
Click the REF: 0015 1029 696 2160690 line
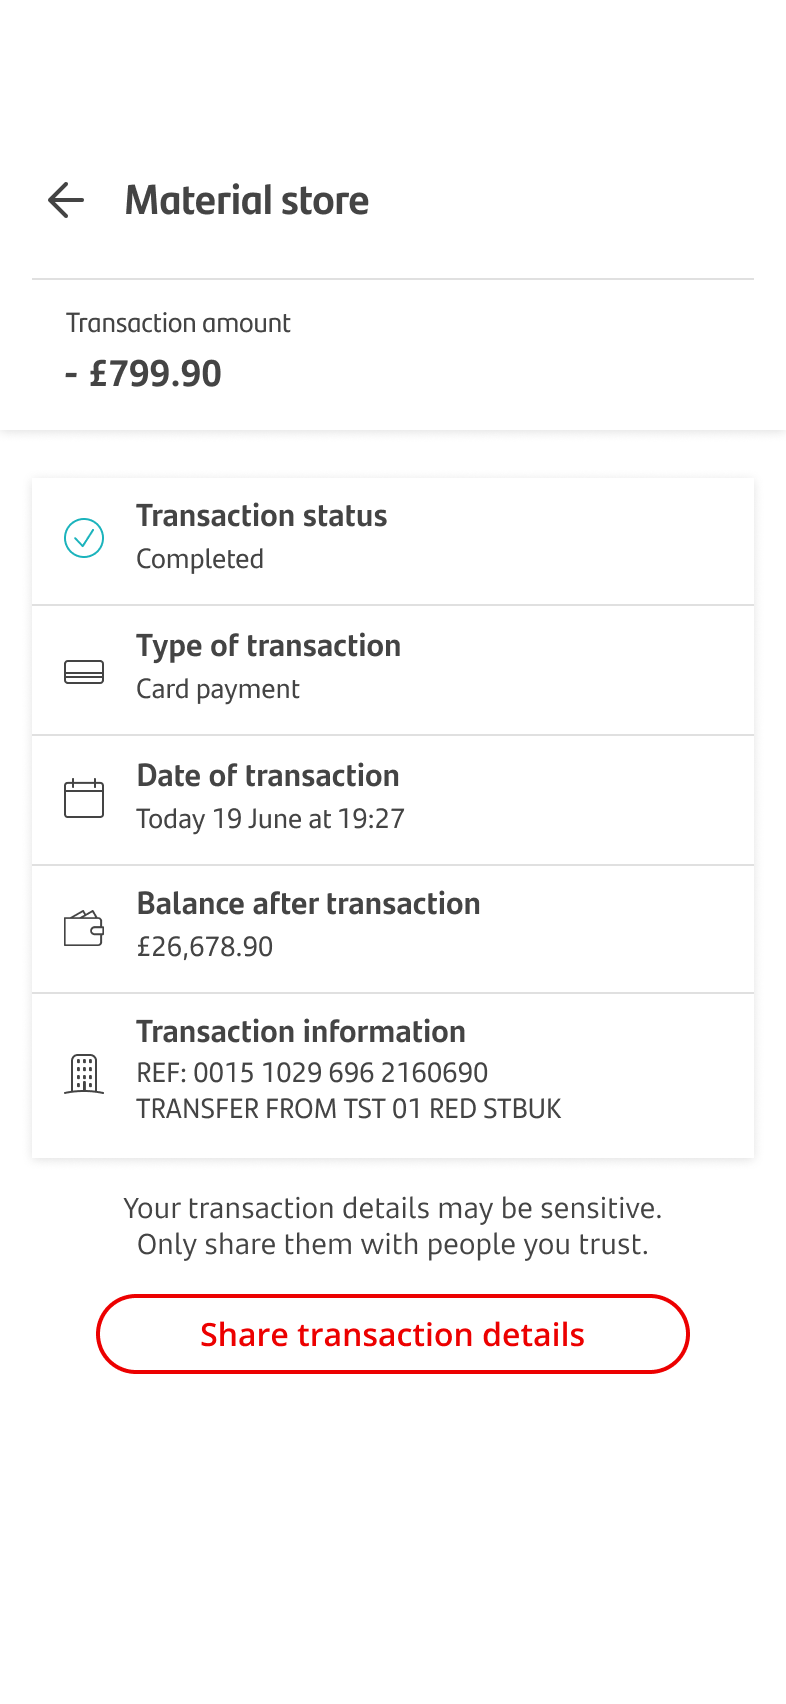312,1073
